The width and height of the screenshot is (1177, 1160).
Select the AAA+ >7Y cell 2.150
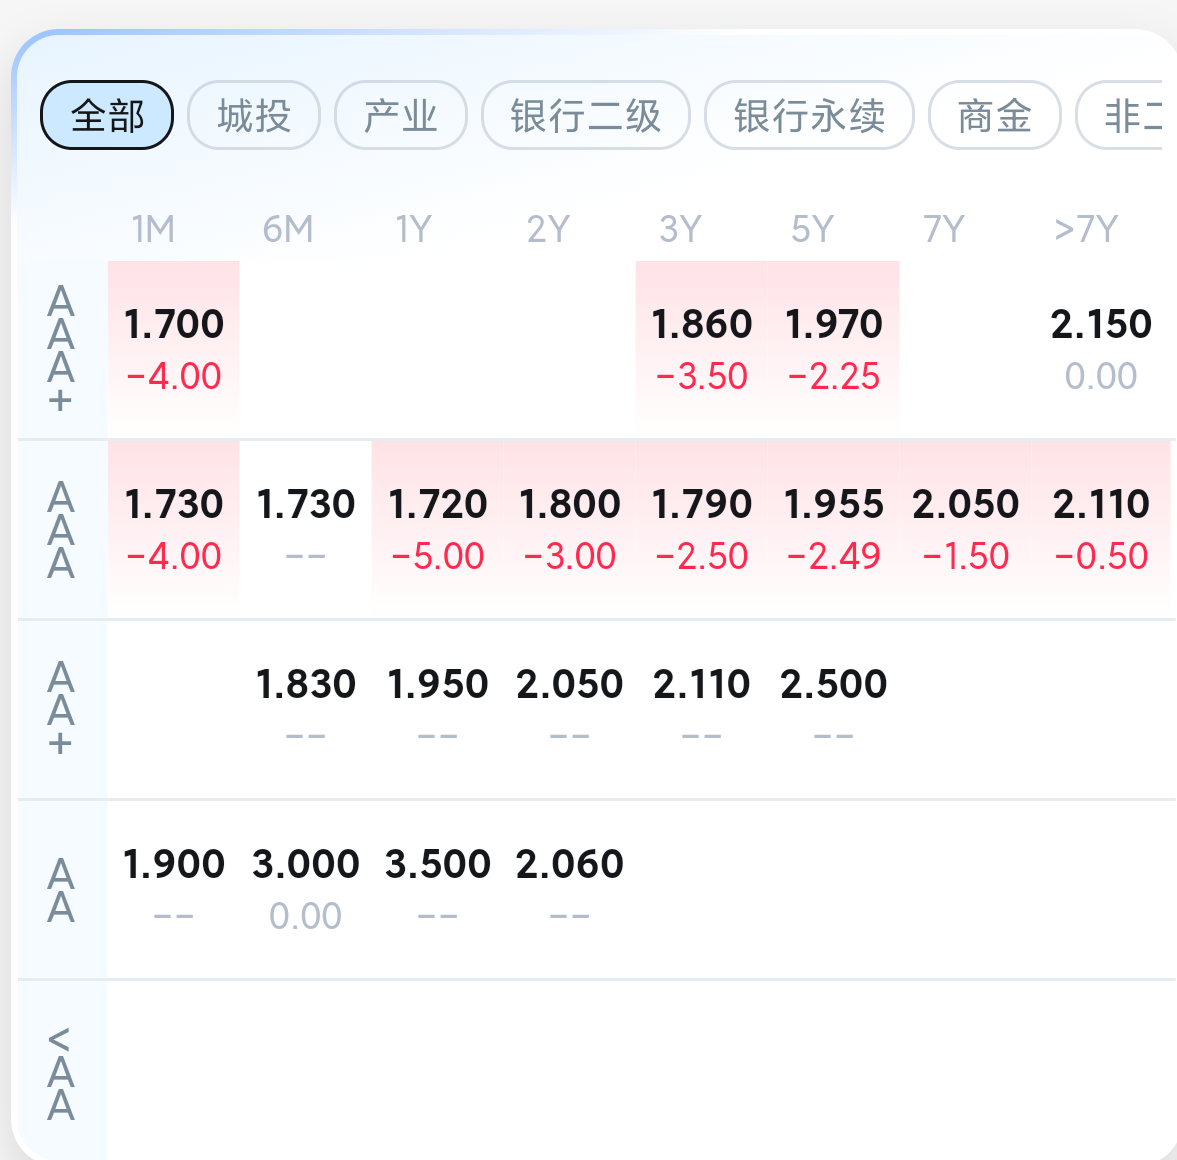(x=1100, y=349)
